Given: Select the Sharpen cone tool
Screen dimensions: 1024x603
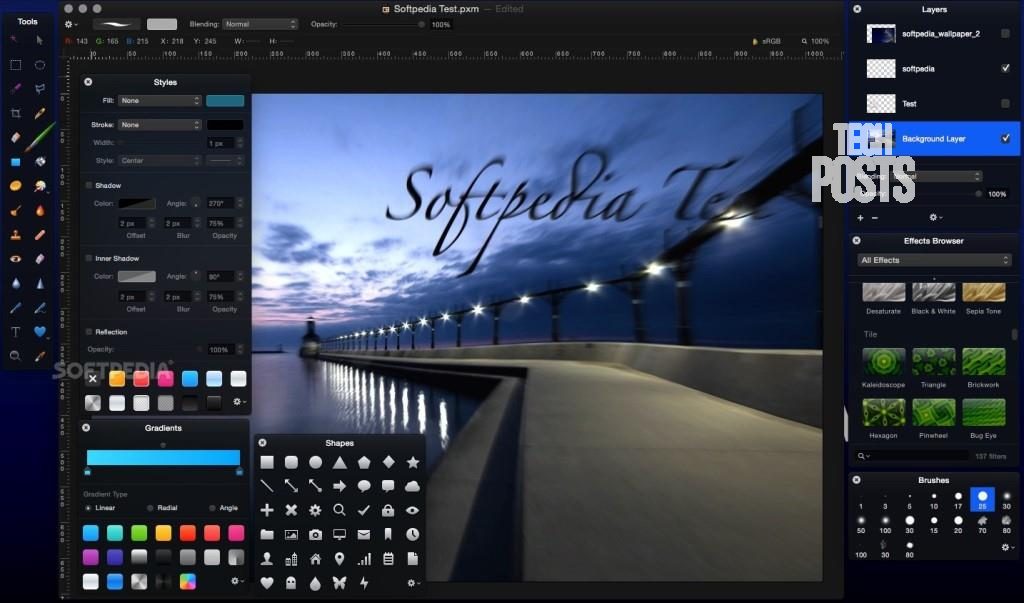Looking at the screenshot, I should pyautogui.click(x=40, y=283).
